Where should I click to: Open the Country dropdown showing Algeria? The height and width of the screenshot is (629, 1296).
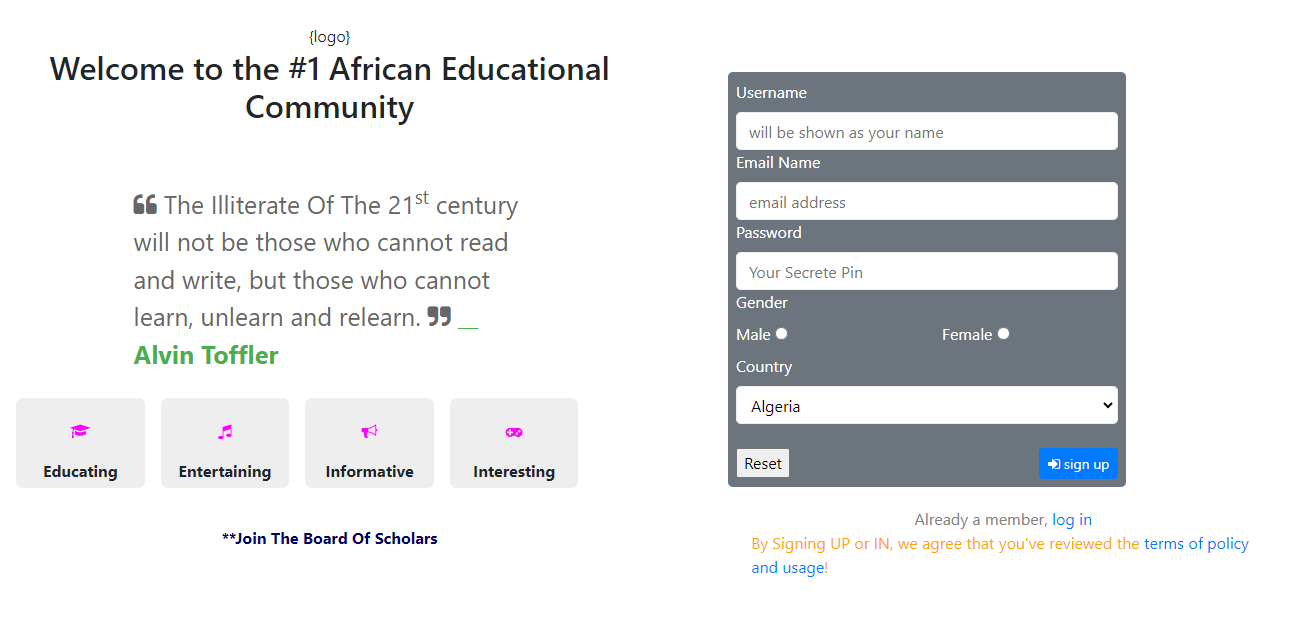(927, 405)
